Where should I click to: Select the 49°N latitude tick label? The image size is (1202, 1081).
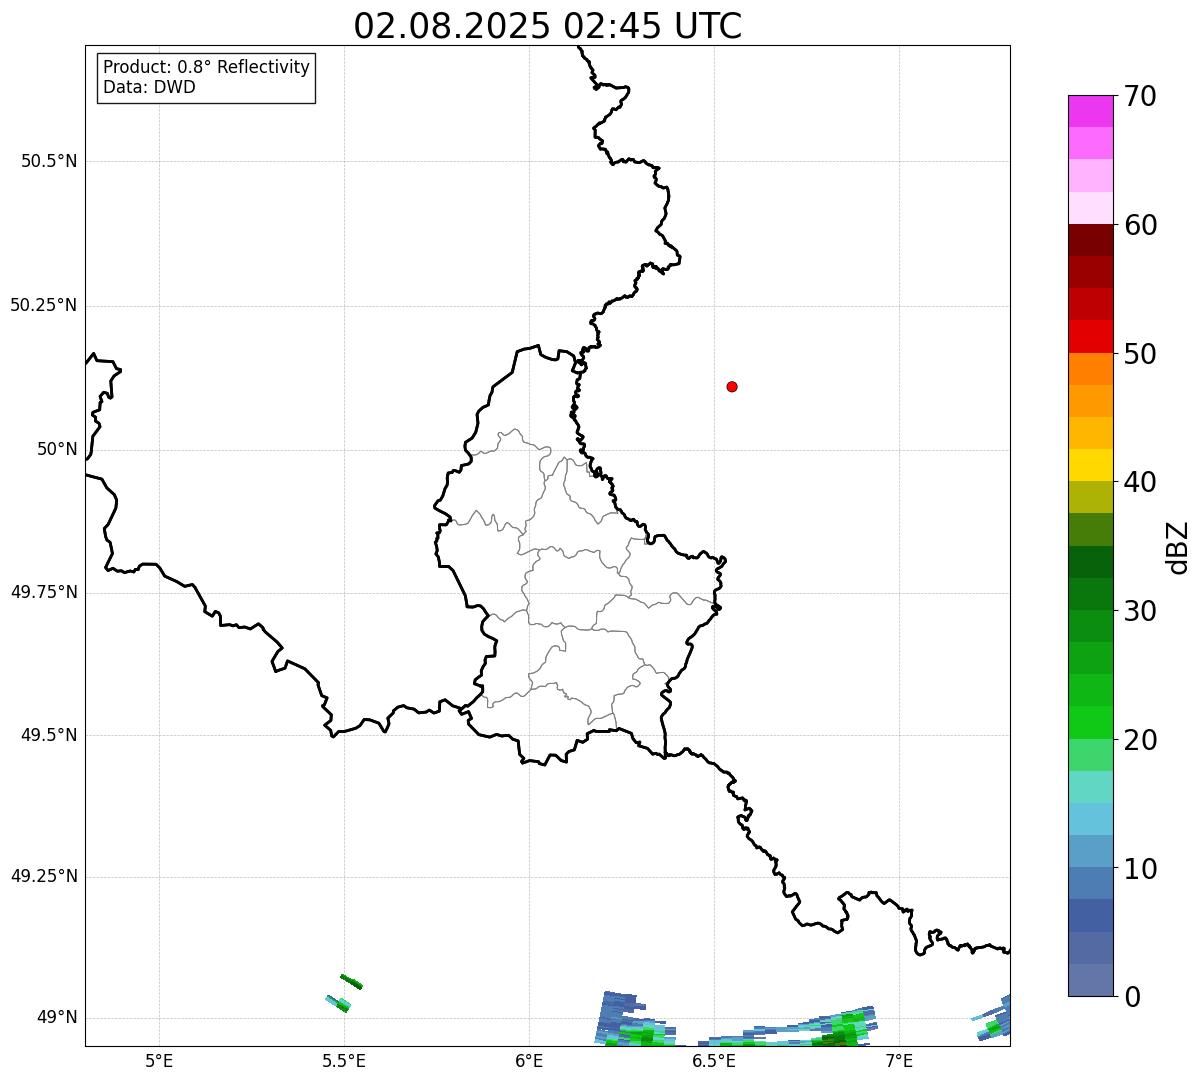57,1018
